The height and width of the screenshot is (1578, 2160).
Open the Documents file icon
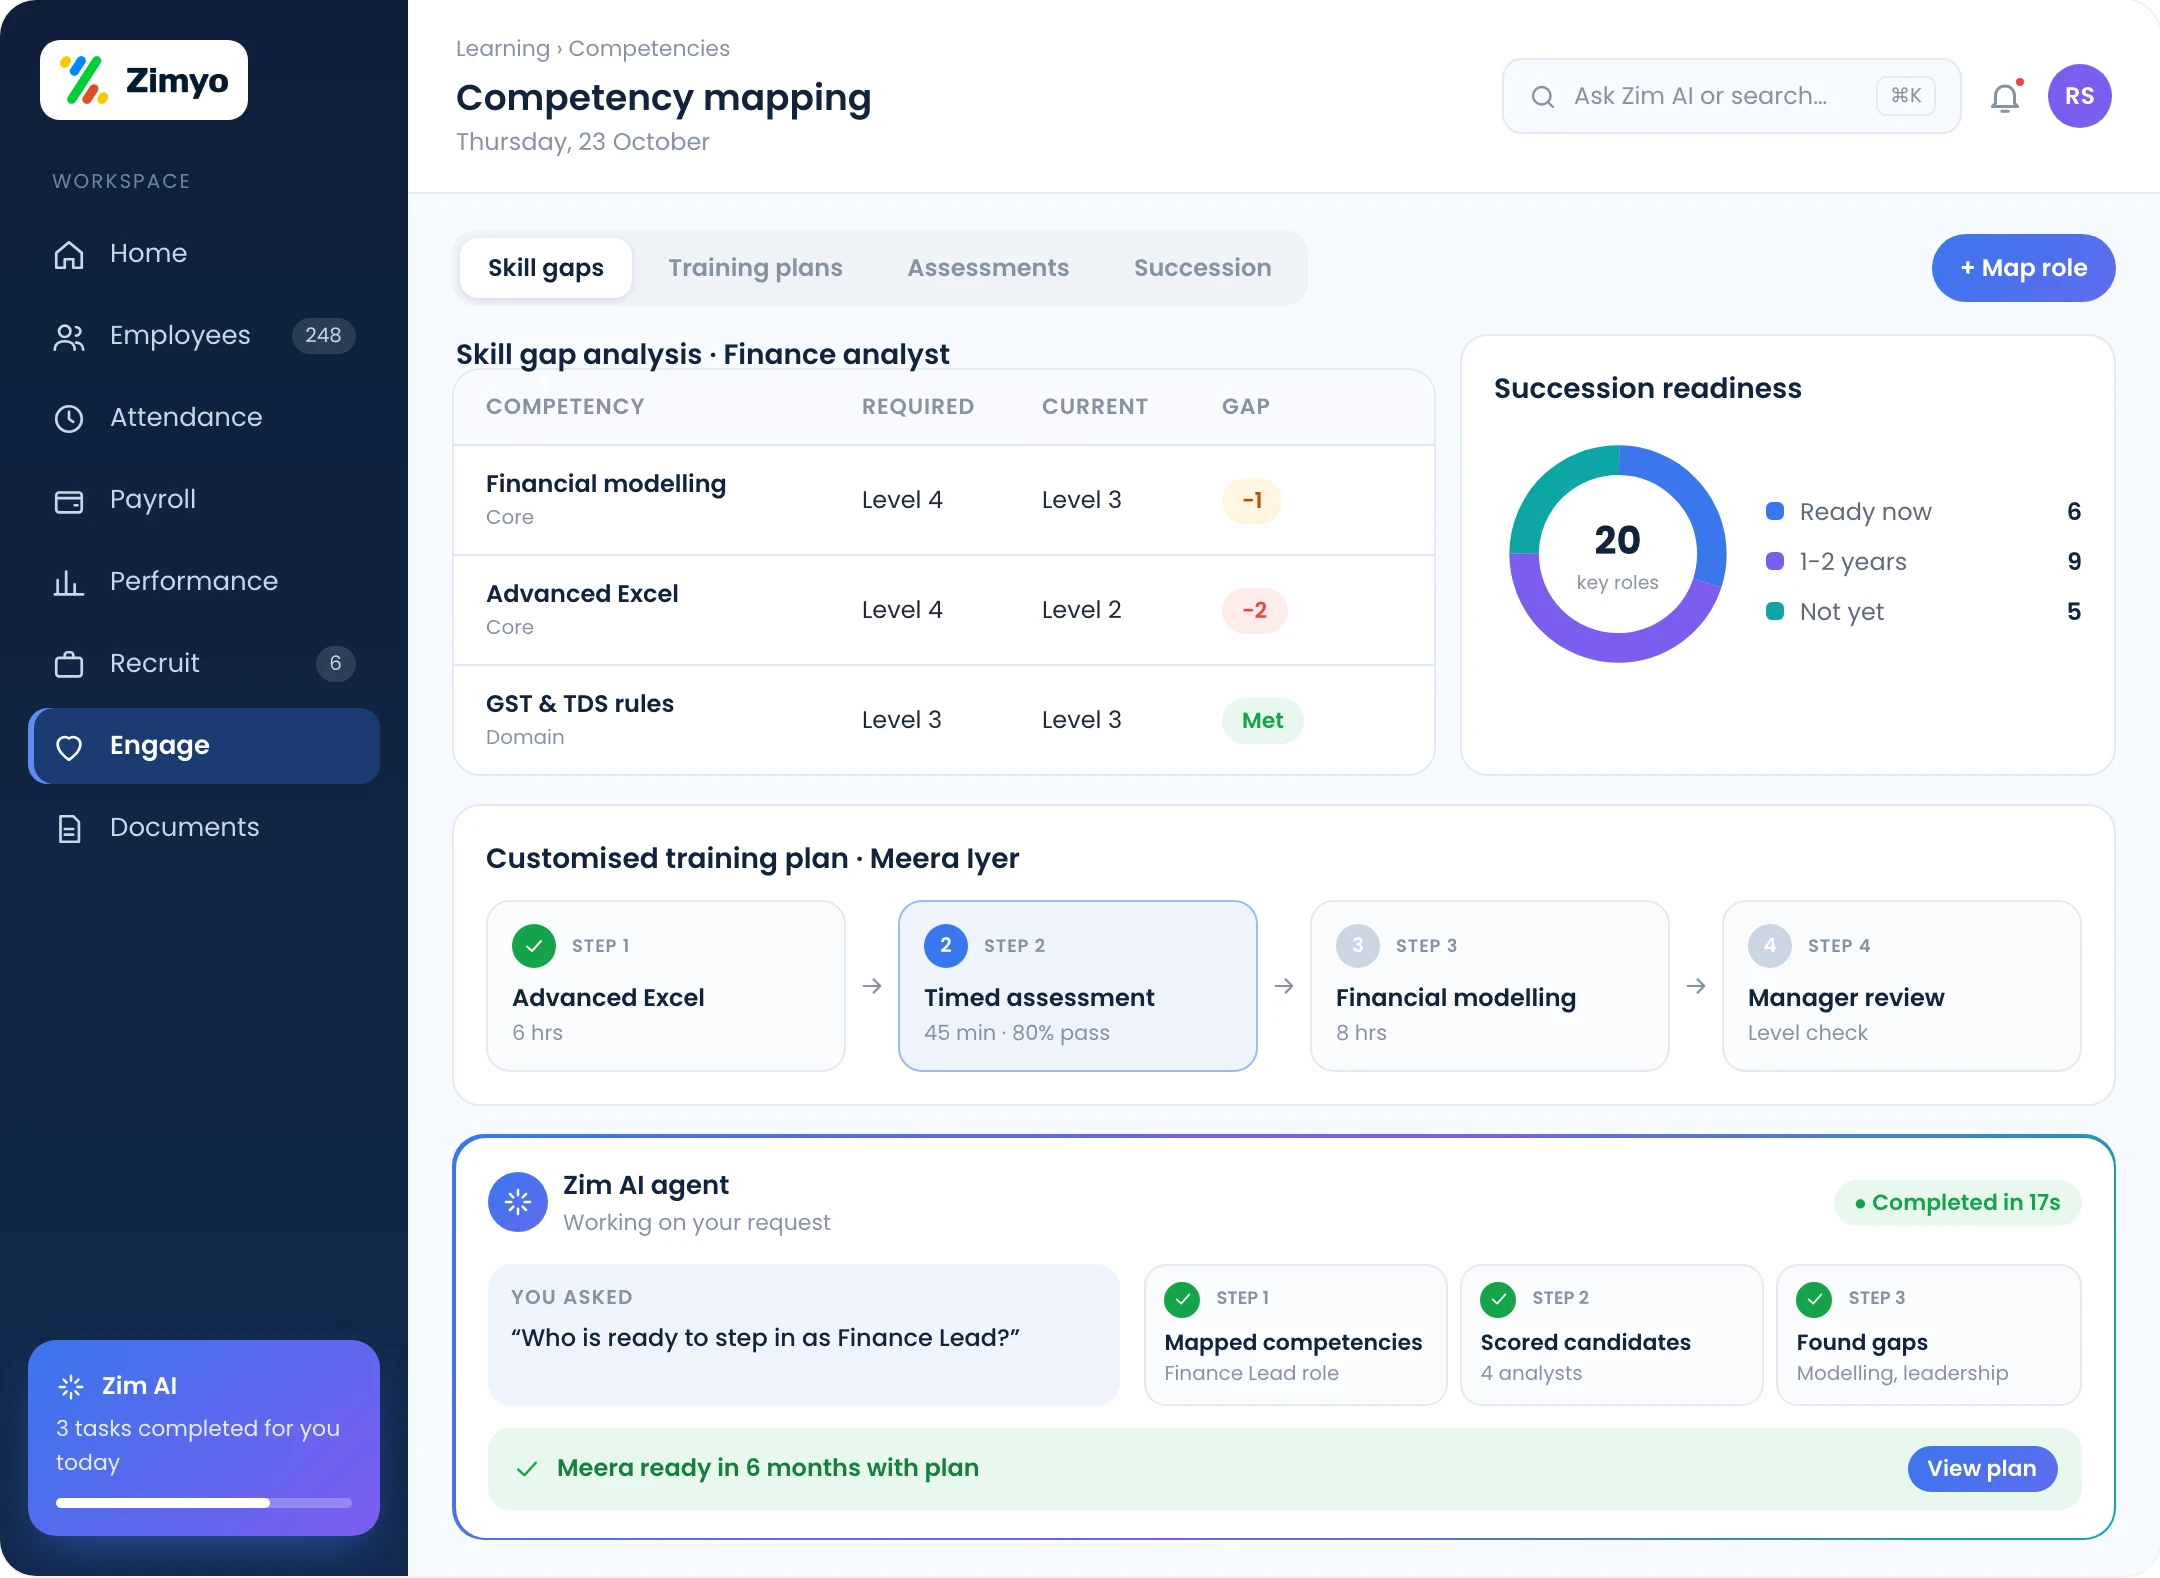pos(69,828)
